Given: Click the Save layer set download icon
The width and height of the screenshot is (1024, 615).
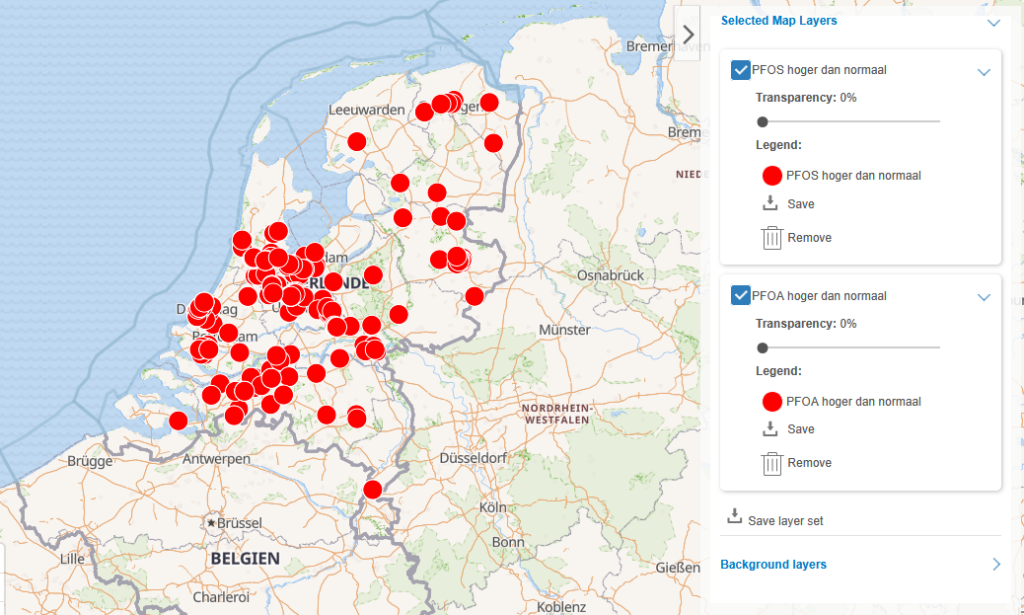Looking at the screenshot, I should click(735, 516).
